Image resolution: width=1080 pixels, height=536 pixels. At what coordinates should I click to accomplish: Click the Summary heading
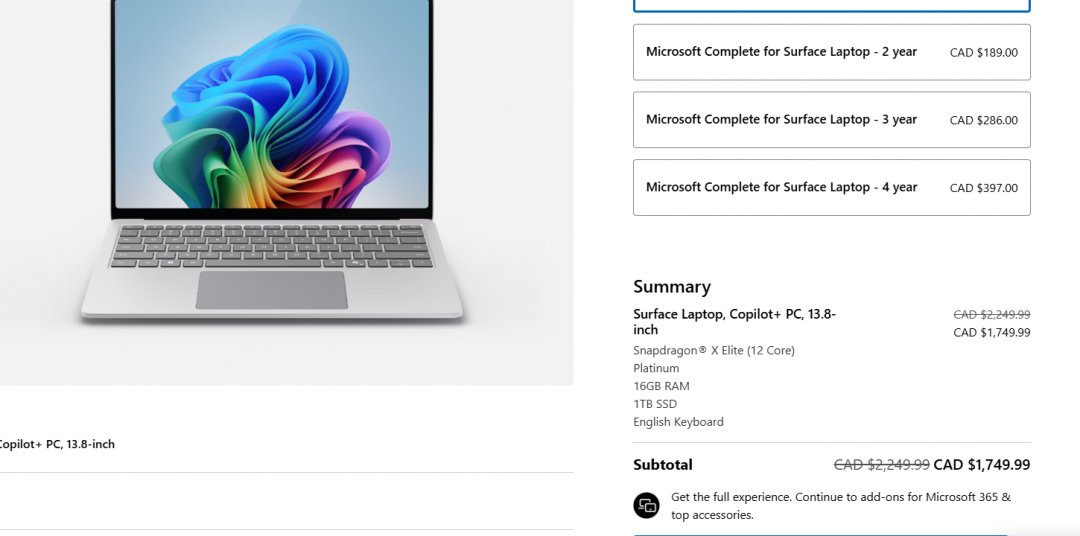coord(672,287)
